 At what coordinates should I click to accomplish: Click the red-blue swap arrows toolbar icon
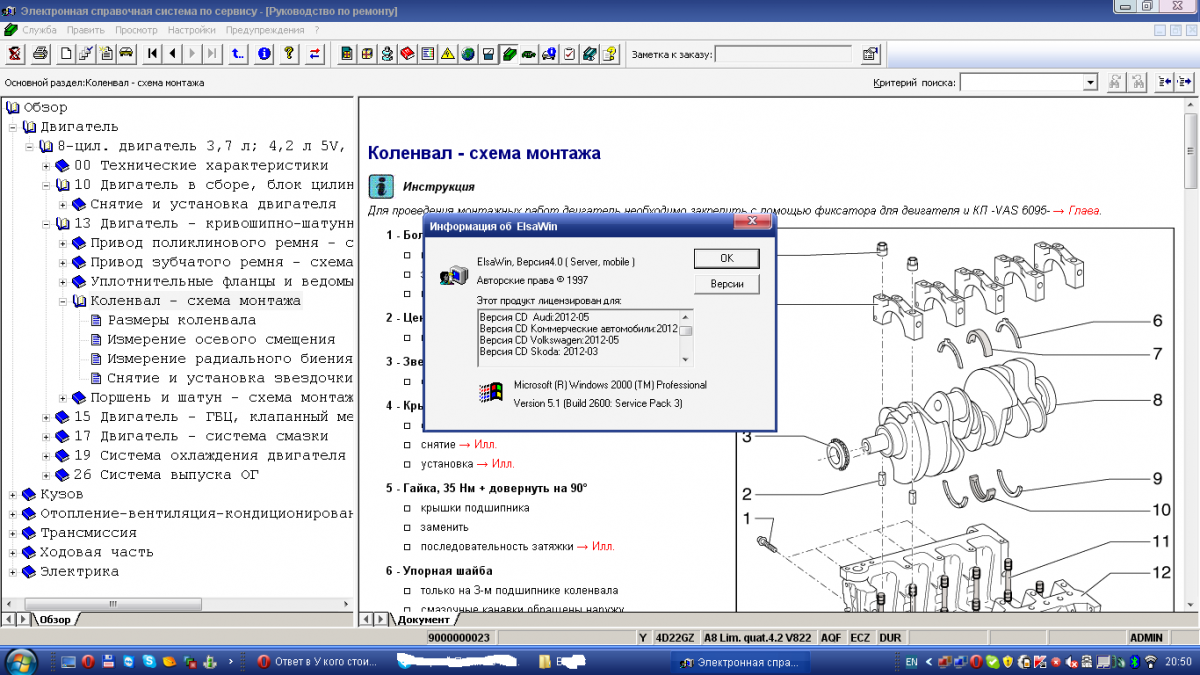[x=315, y=53]
